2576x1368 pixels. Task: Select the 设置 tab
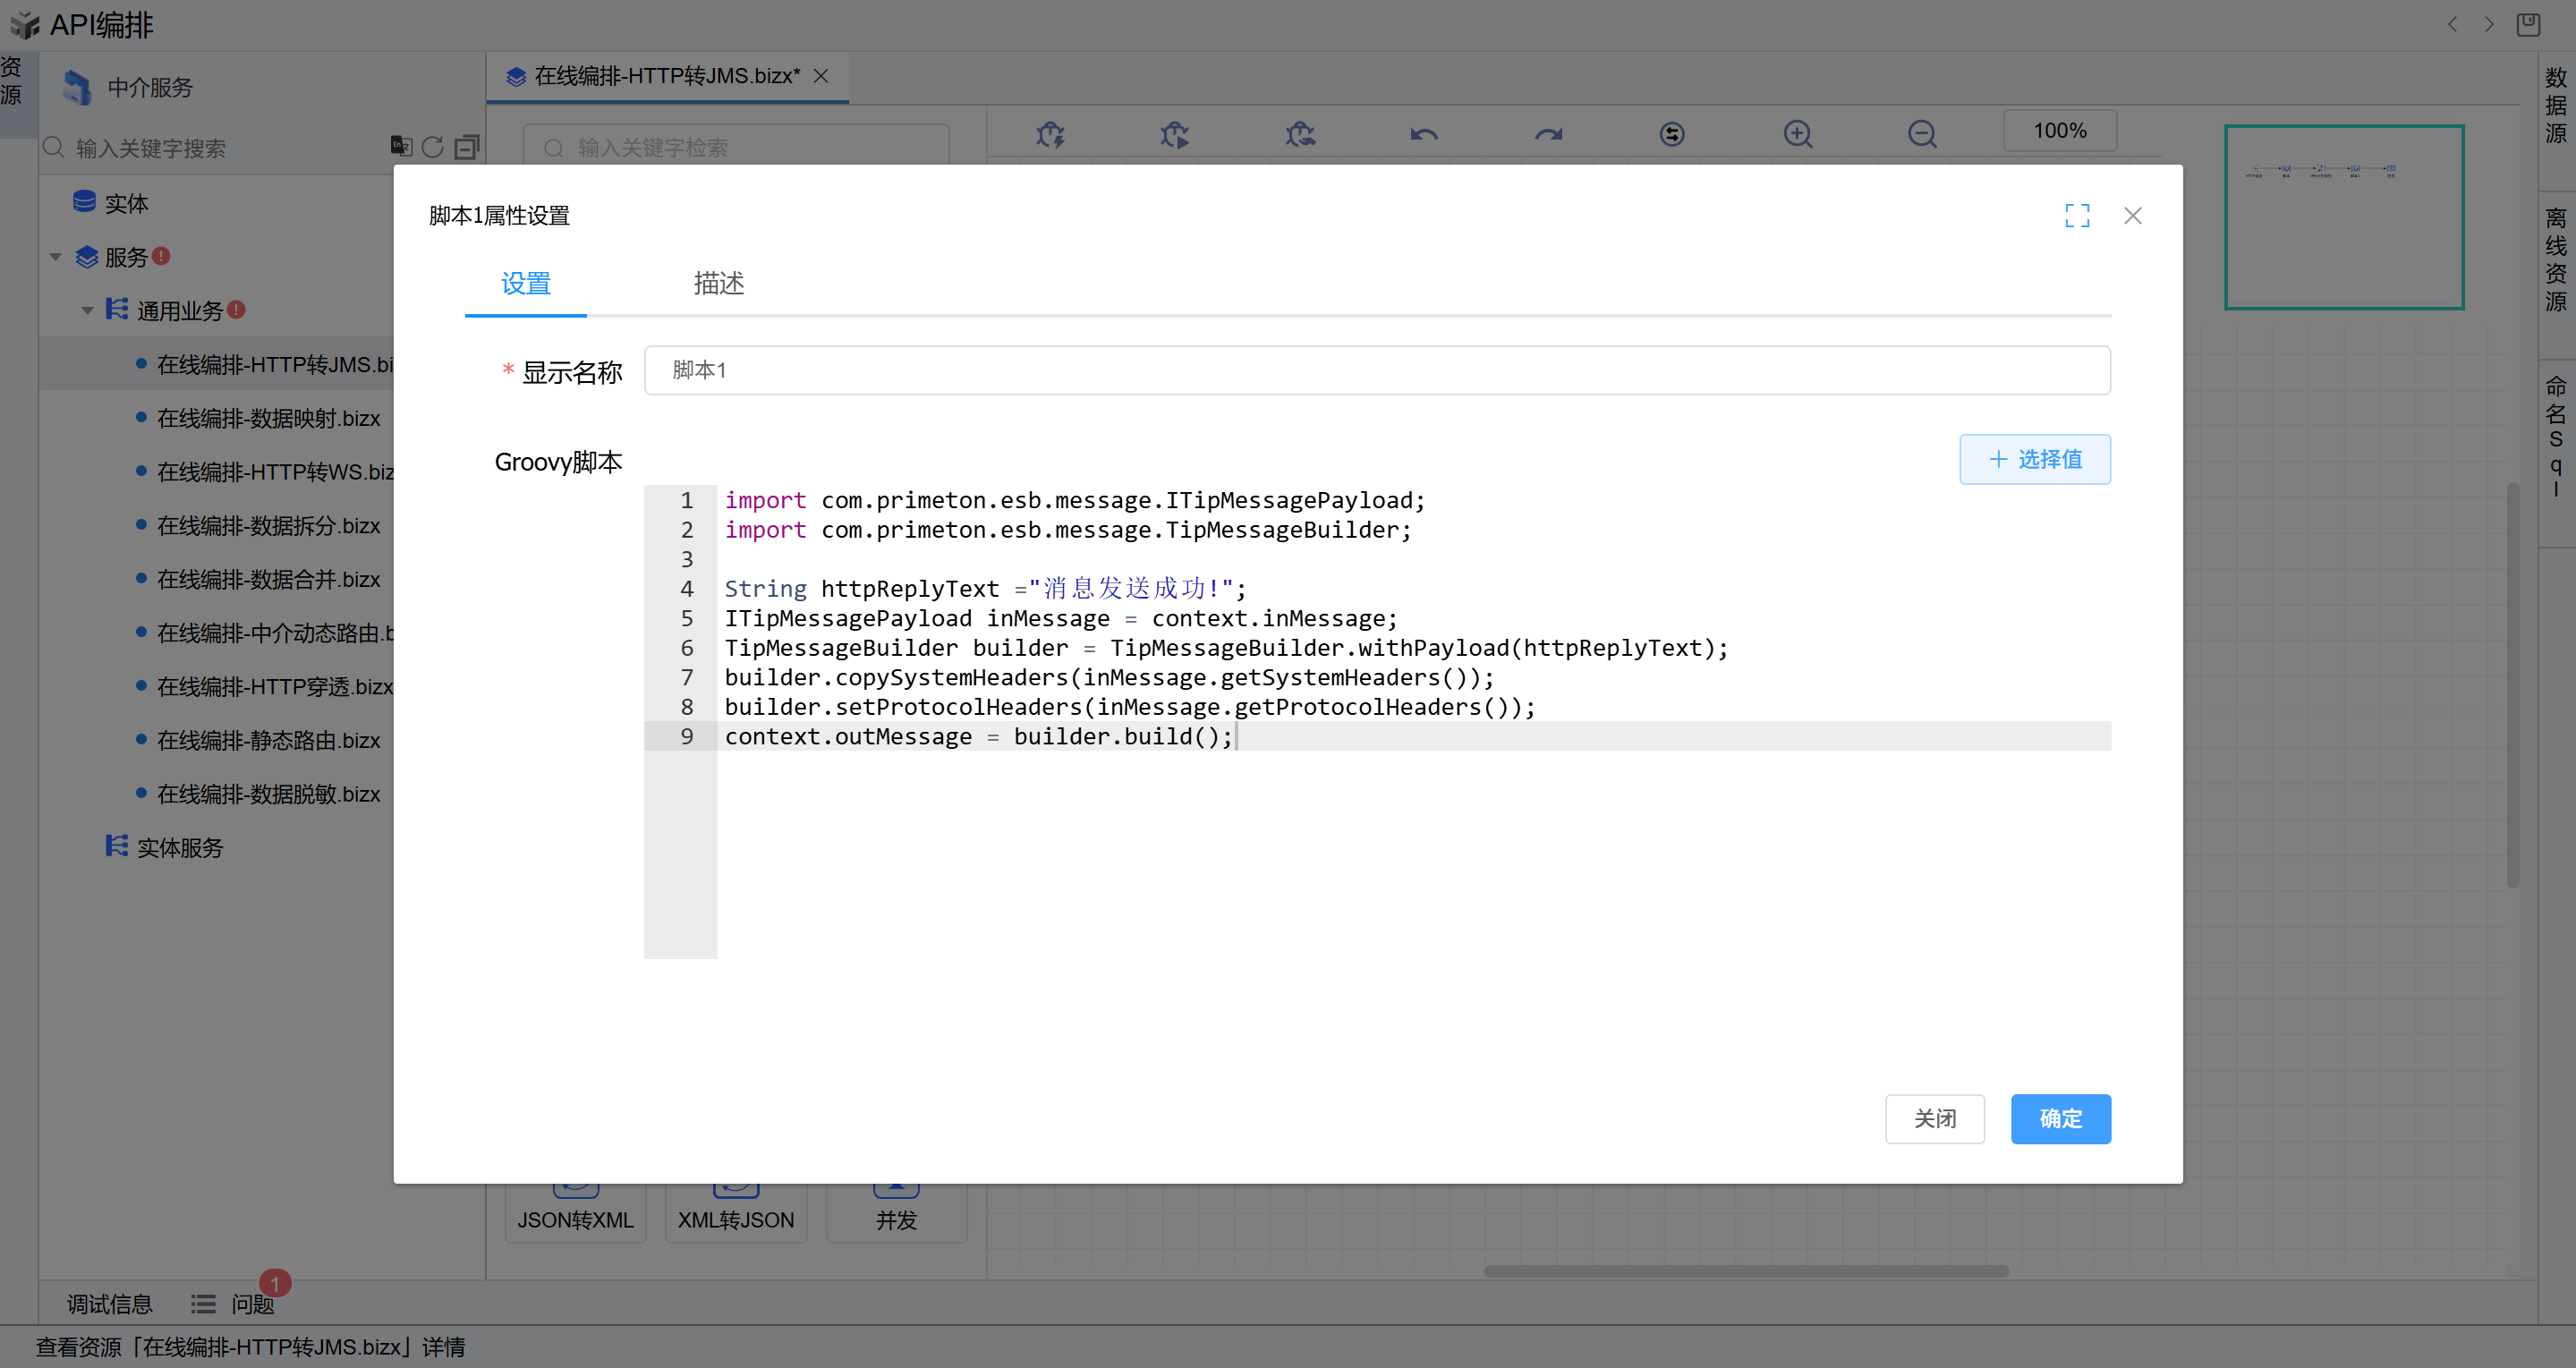(525, 284)
